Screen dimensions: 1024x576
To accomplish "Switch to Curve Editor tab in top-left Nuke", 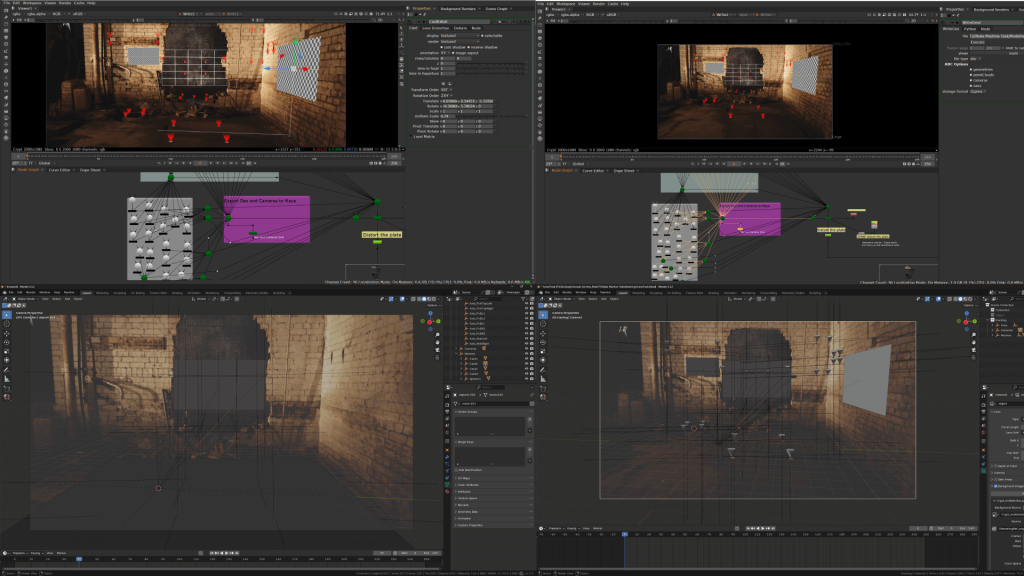I will point(59,170).
